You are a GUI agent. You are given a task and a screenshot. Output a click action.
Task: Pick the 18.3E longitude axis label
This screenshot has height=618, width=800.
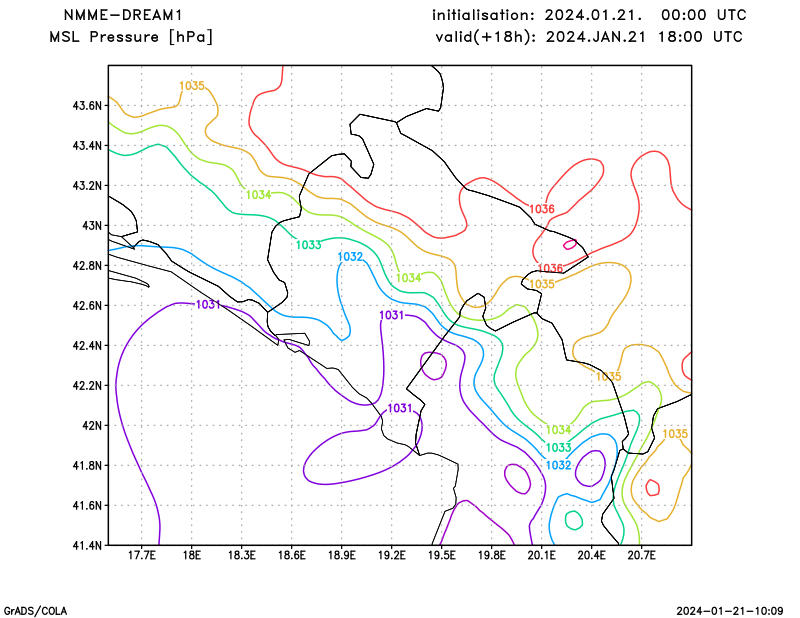(241, 555)
